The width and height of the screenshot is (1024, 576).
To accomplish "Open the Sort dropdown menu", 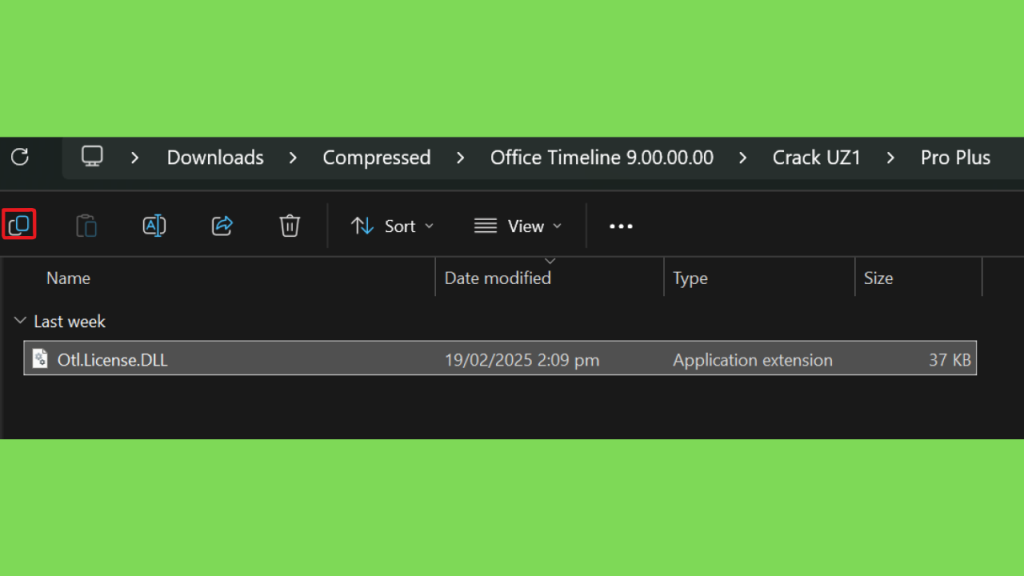I will click(392, 226).
